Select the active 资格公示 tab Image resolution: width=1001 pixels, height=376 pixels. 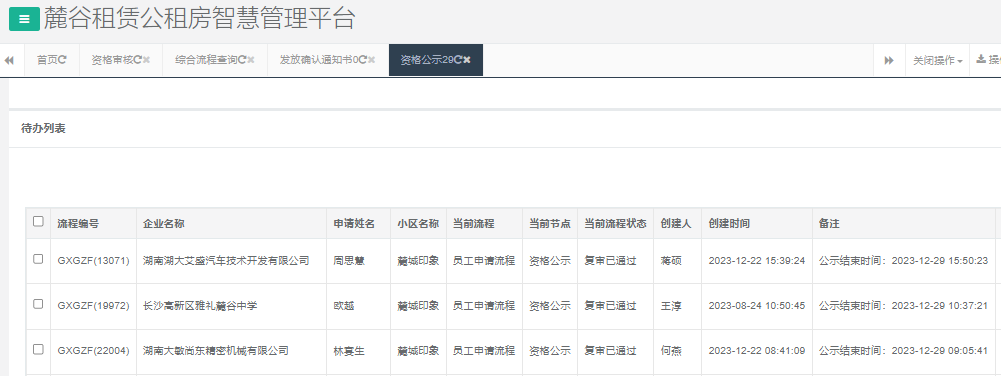435,60
